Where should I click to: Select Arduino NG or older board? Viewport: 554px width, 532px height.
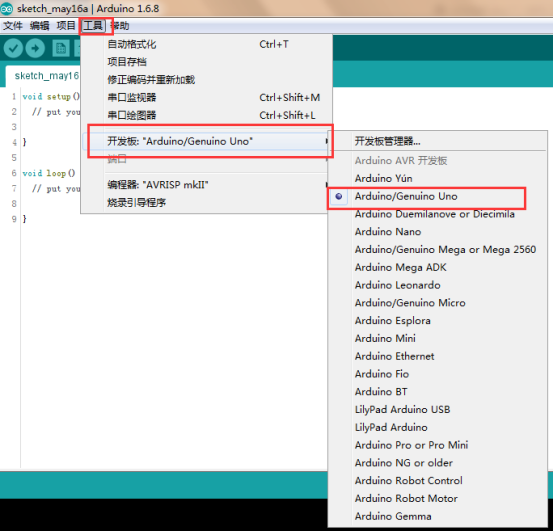(x=438, y=463)
